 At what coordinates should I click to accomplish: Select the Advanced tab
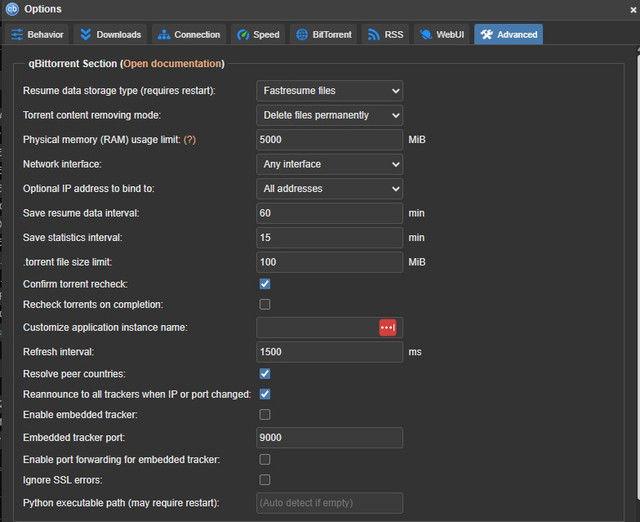pos(509,35)
